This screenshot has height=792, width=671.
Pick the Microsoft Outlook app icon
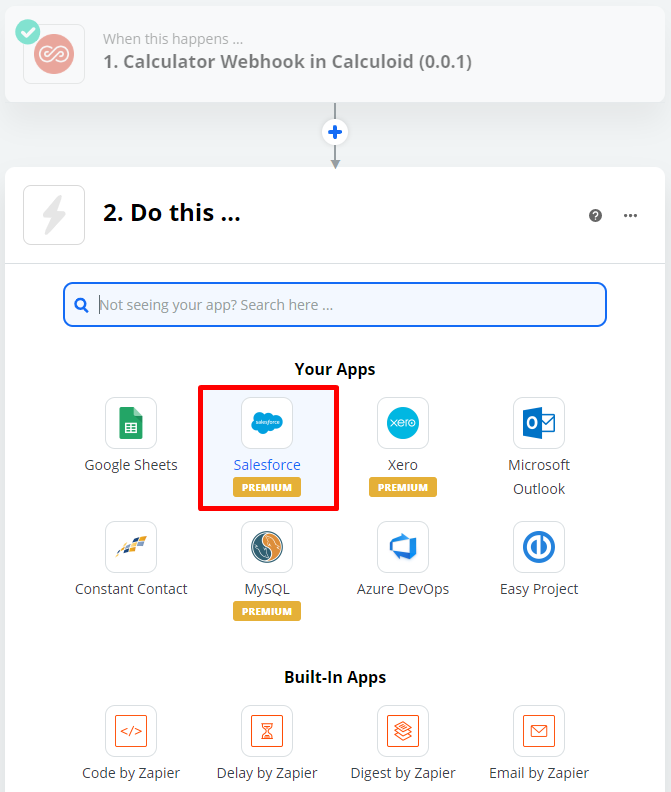(x=539, y=423)
